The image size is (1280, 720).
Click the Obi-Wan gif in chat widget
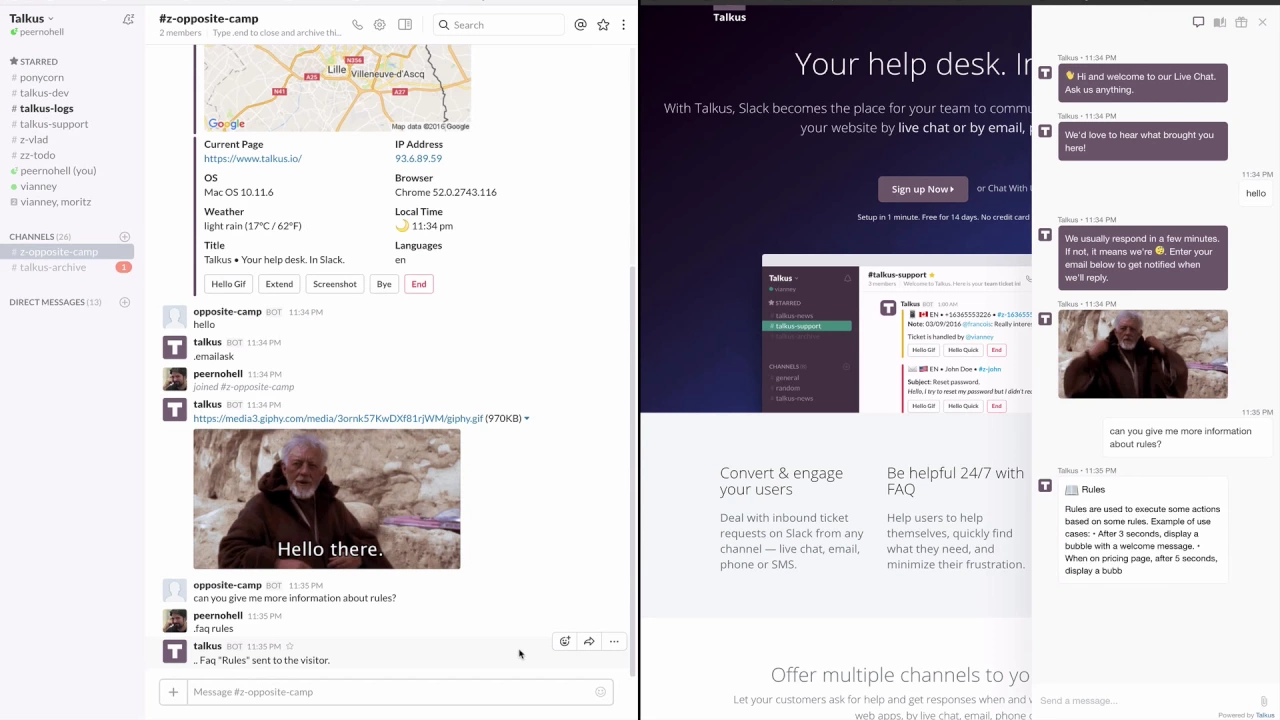coord(1143,354)
